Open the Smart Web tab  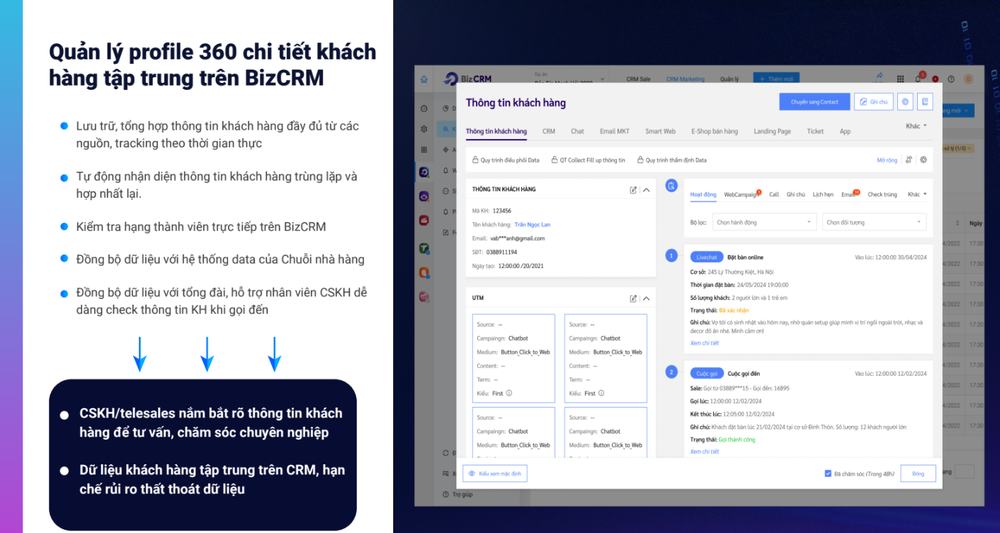[x=660, y=131]
